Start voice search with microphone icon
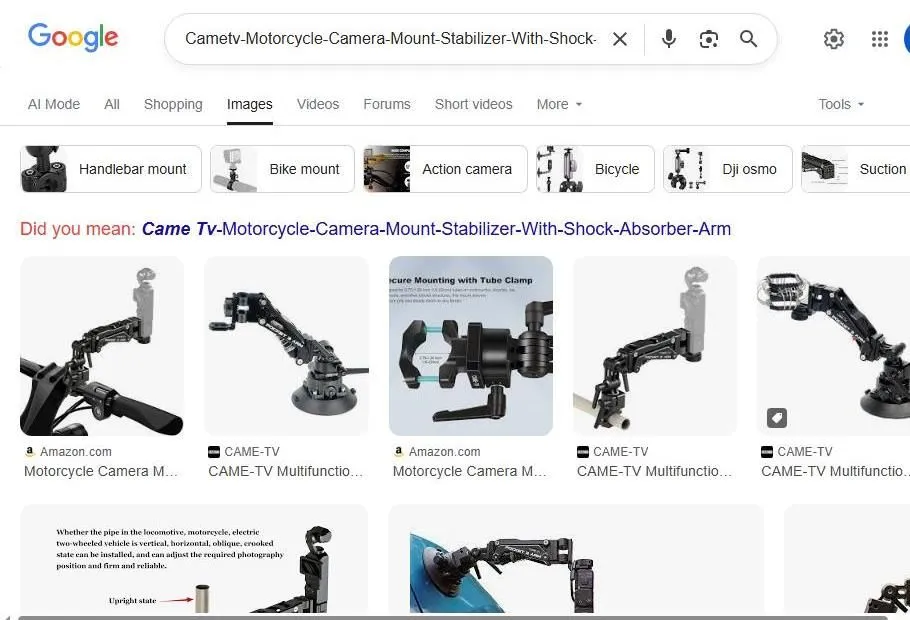 (669, 39)
